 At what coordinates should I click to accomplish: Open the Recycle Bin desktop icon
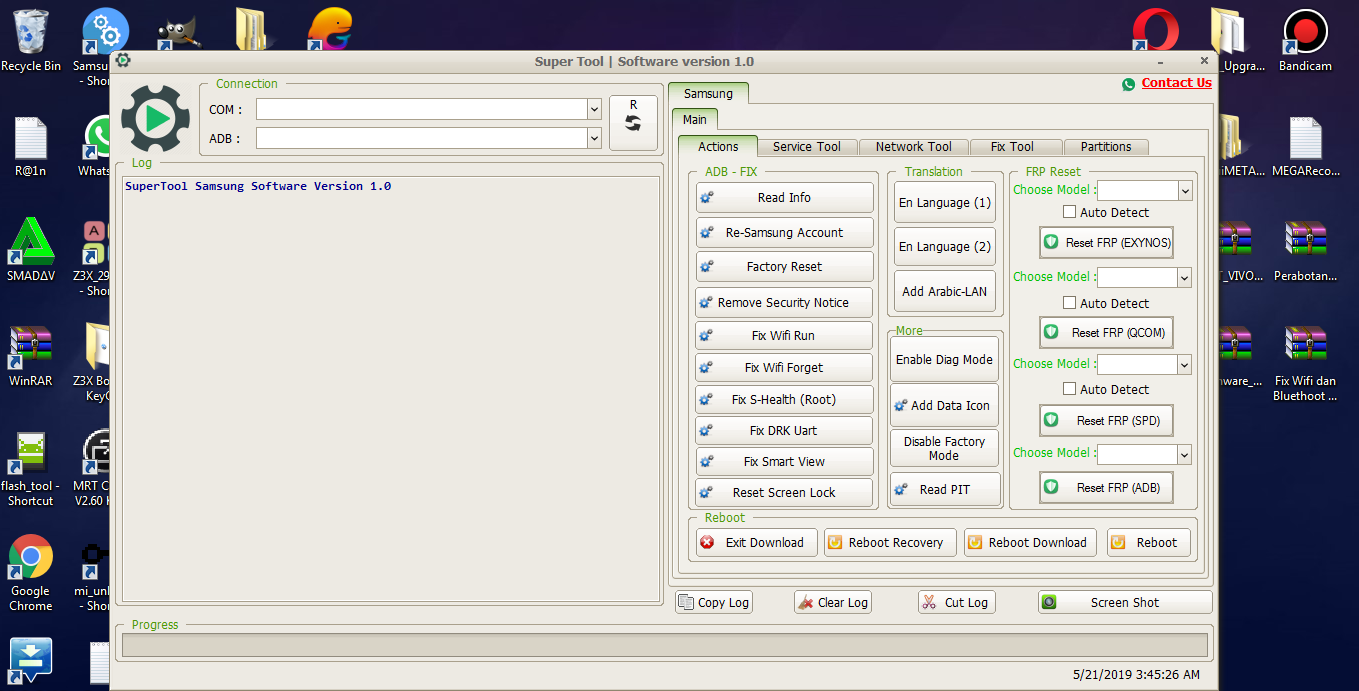point(31,41)
